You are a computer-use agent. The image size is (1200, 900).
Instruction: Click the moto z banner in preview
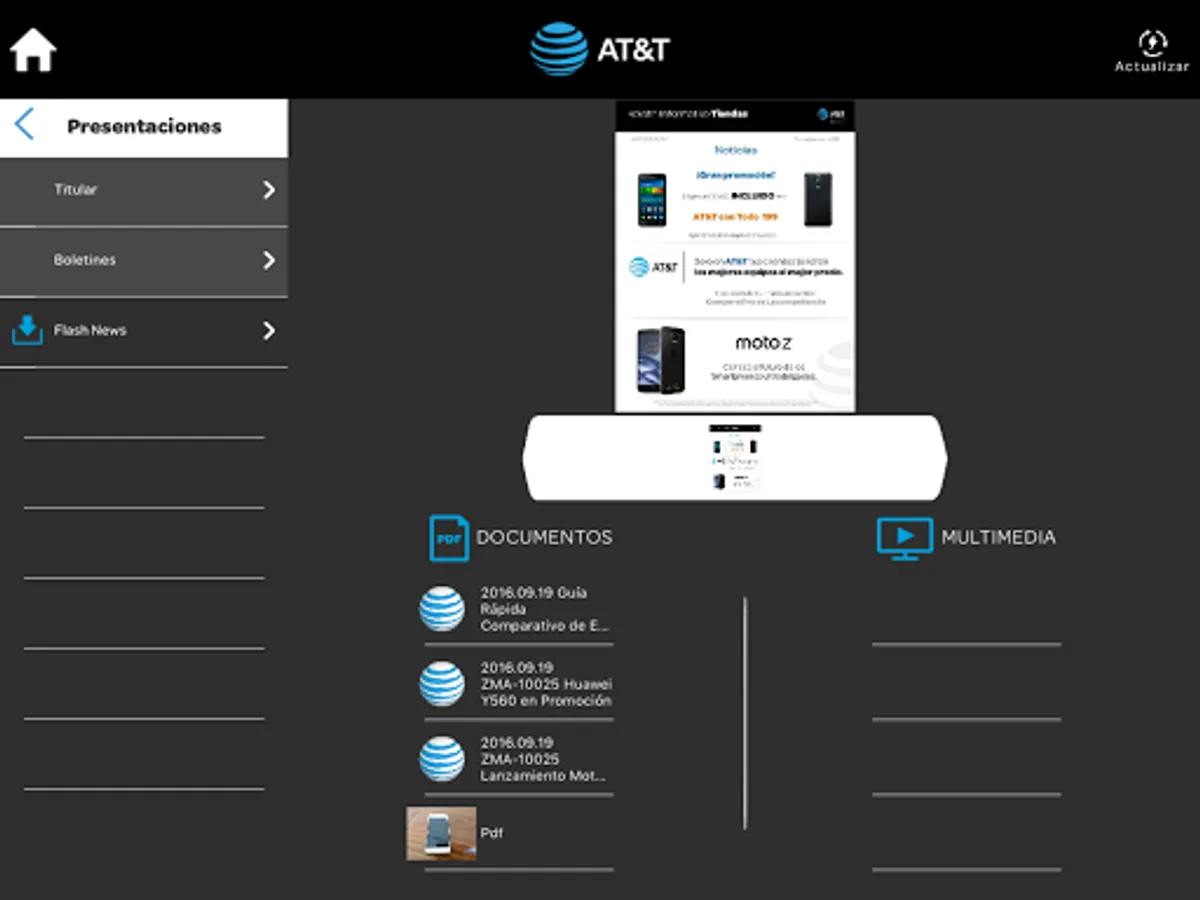tap(735, 360)
